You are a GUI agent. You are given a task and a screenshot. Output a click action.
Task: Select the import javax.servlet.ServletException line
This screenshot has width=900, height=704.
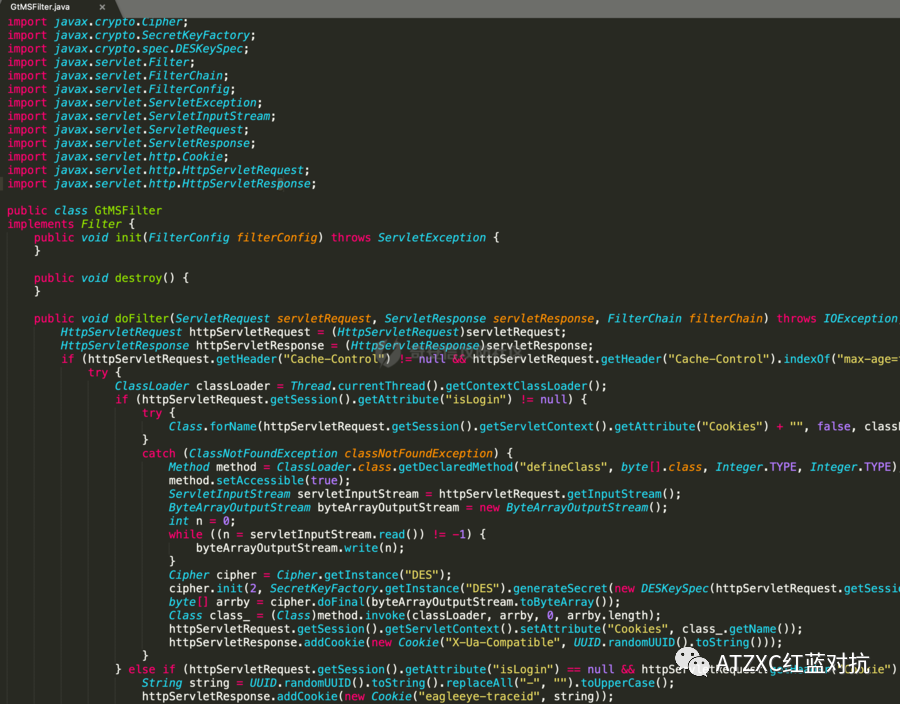coord(134,103)
